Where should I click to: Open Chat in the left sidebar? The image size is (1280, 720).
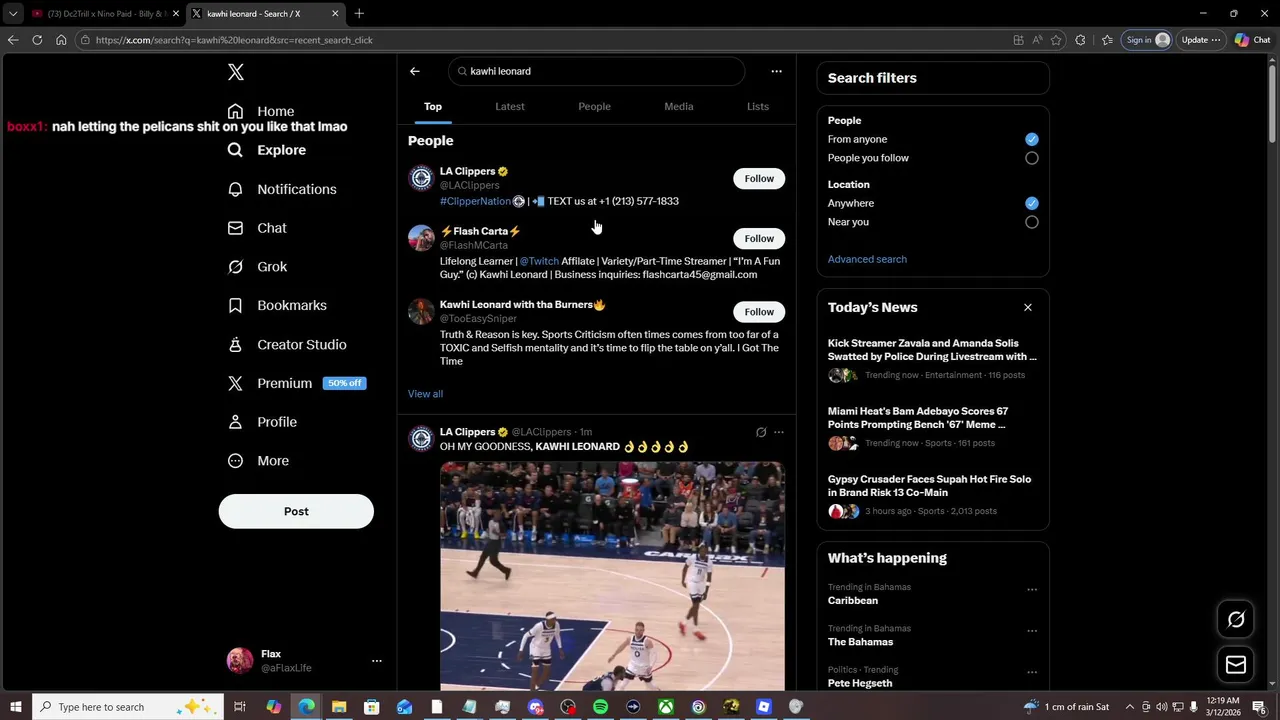[x=257, y=228]
